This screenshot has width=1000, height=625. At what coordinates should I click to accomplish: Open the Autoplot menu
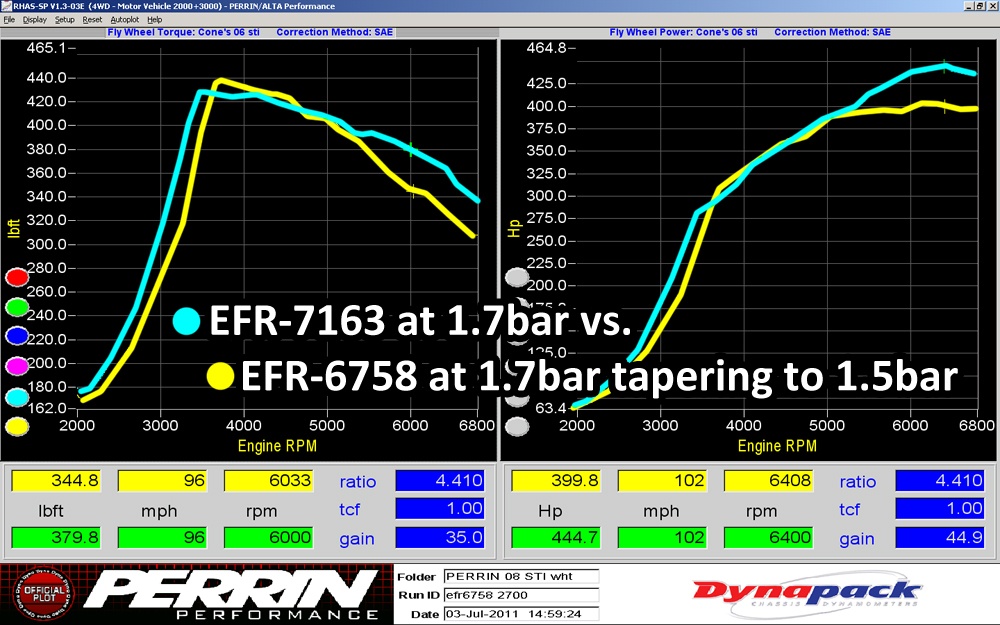click(124, 20)
